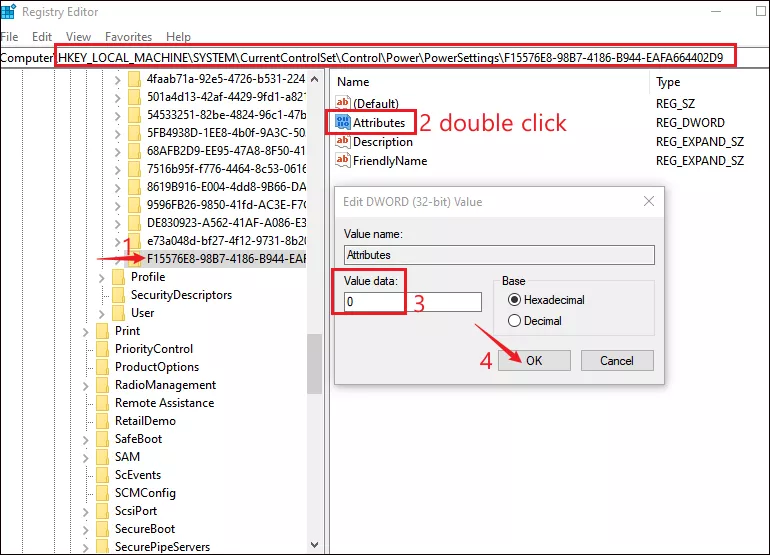Click the FriendlyName value name
This screenshot has width=770, height=555.
point(390,161)
